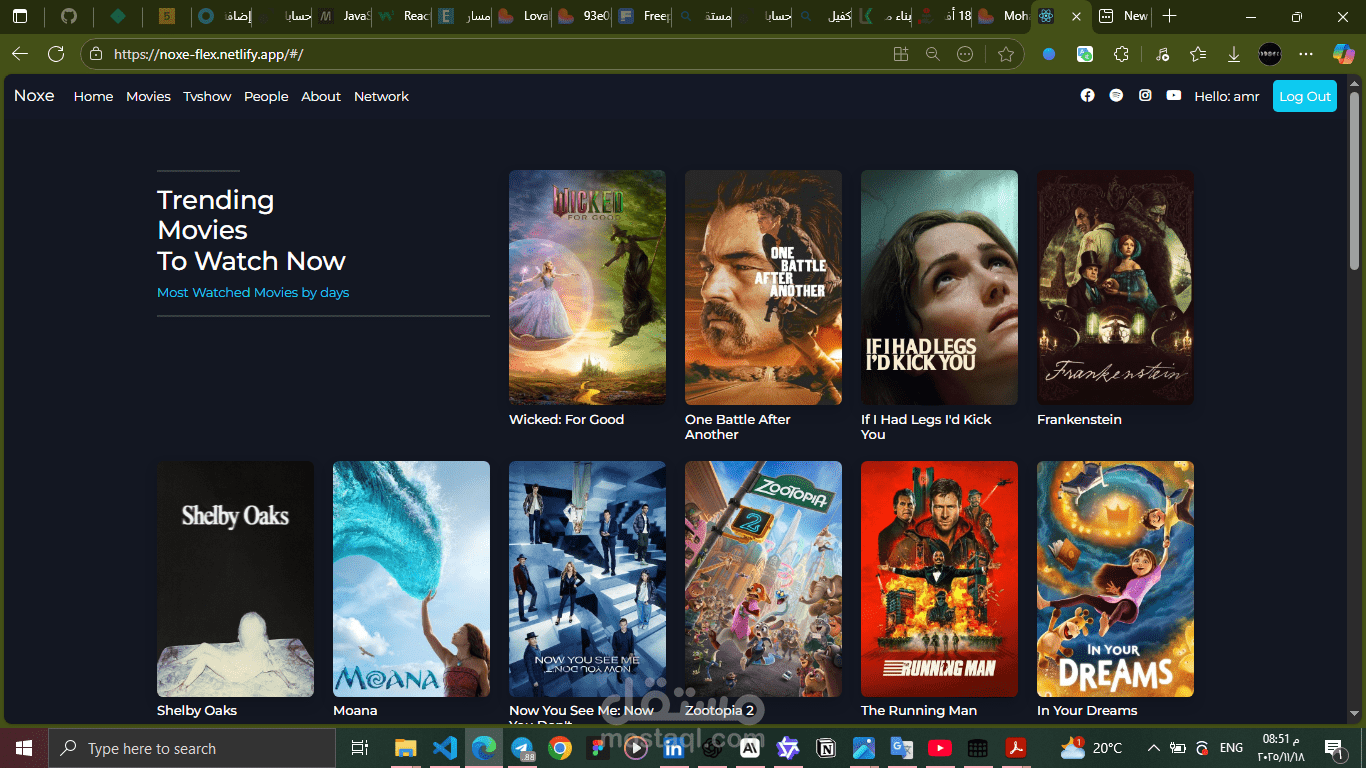1366x768 pixels.
Task: Open the Edge profile avatar
Action: tap(1270, 54)
